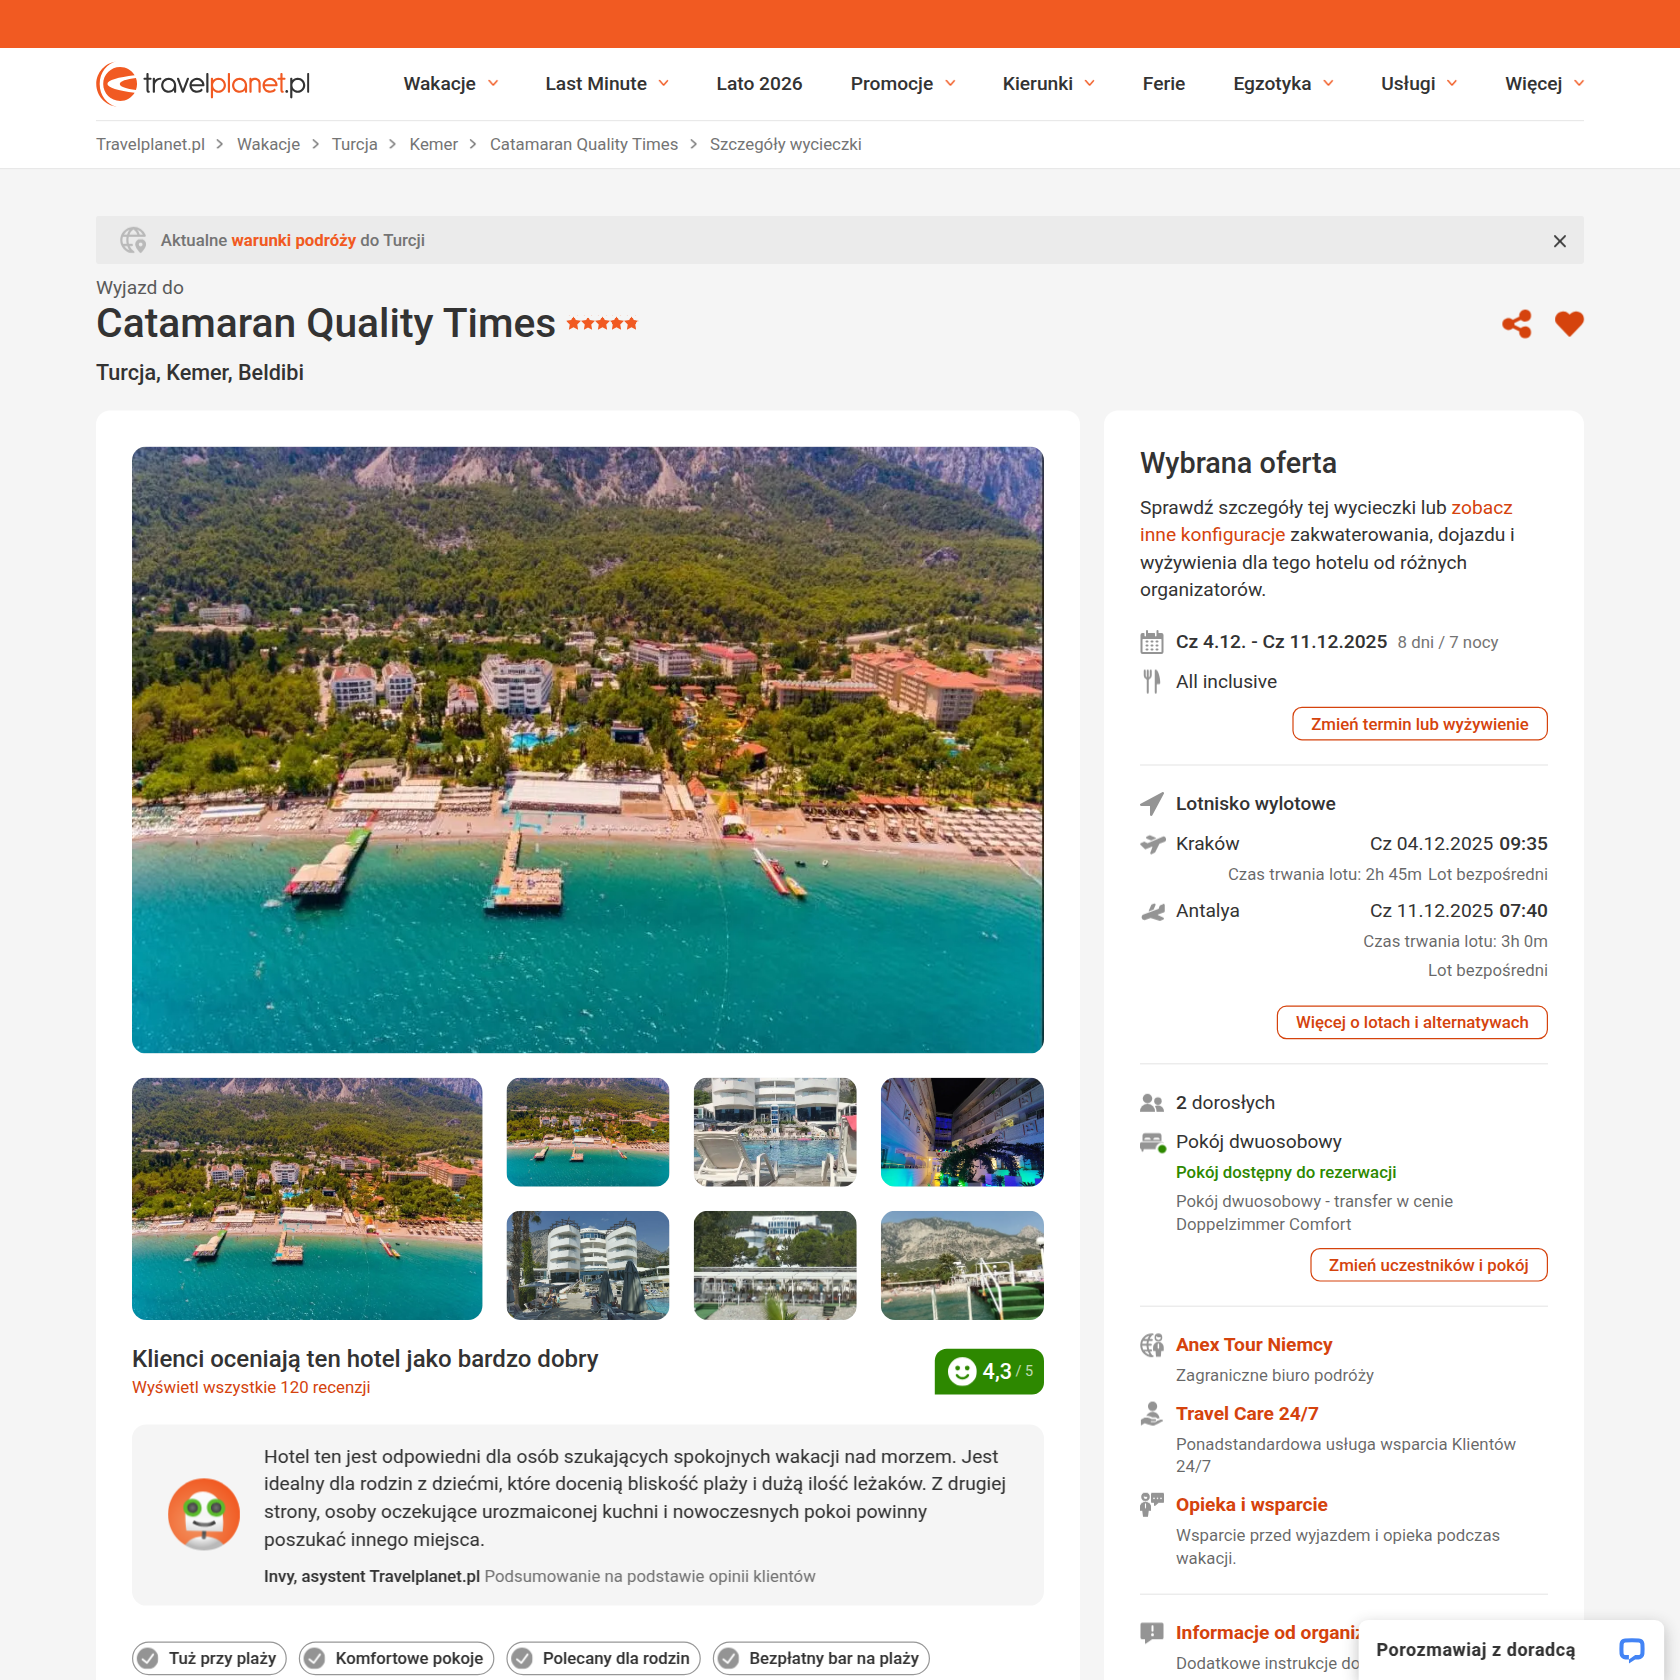The height and width of the screenshot is (1680, 1680).
Task: Click the globe icon in the travel conditions banner
Action: pyautogui.click(x=133, y=240)
